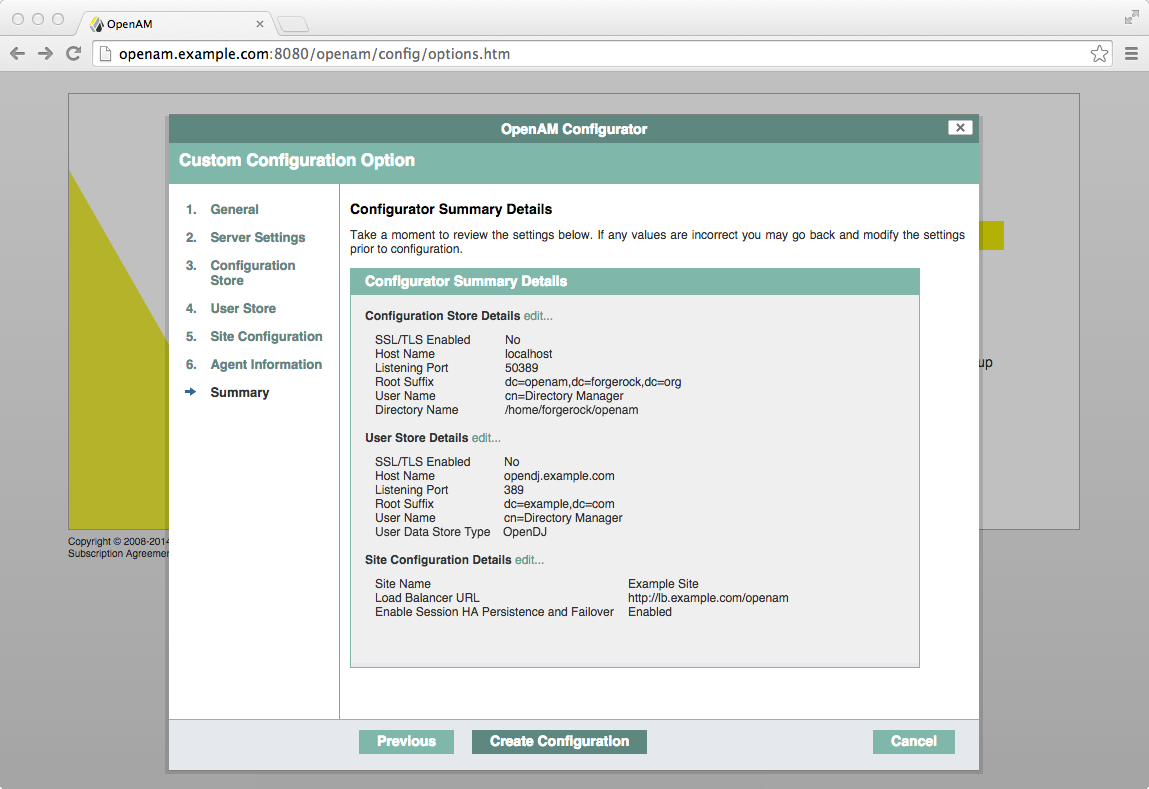Click the browser back arrow
1149x789 pixels.
tap(18, 53)
